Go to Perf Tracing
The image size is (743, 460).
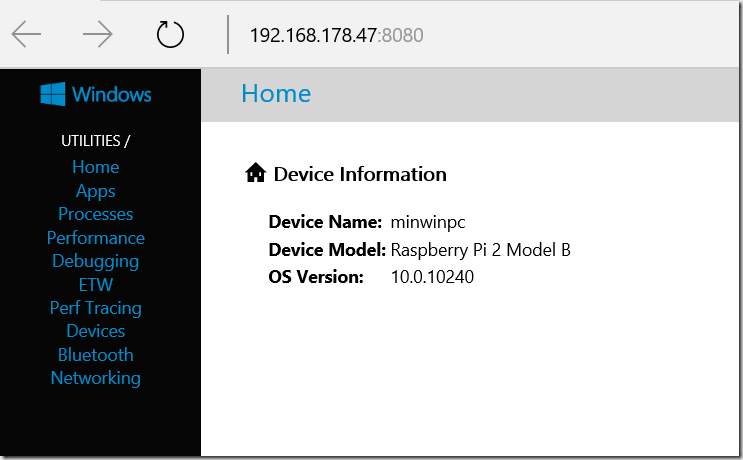96,308
